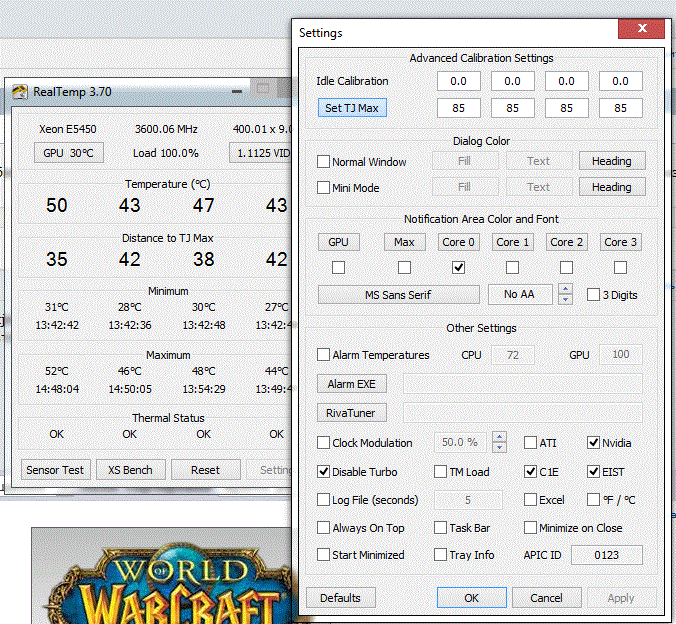Uncheck the checkbox under Core 0
Viewport: 676px width, 624px height.
(459, 267)
